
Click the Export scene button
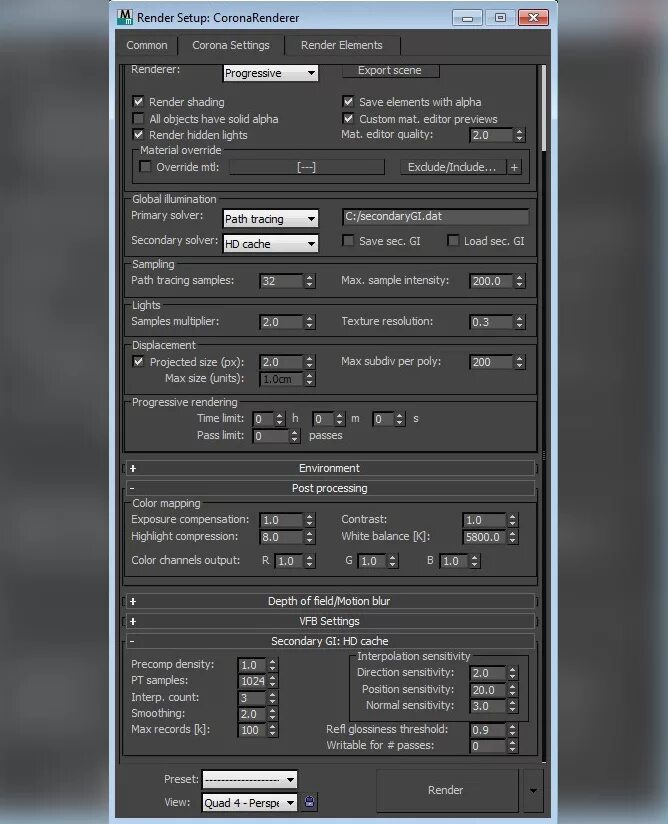click(390, 70)
